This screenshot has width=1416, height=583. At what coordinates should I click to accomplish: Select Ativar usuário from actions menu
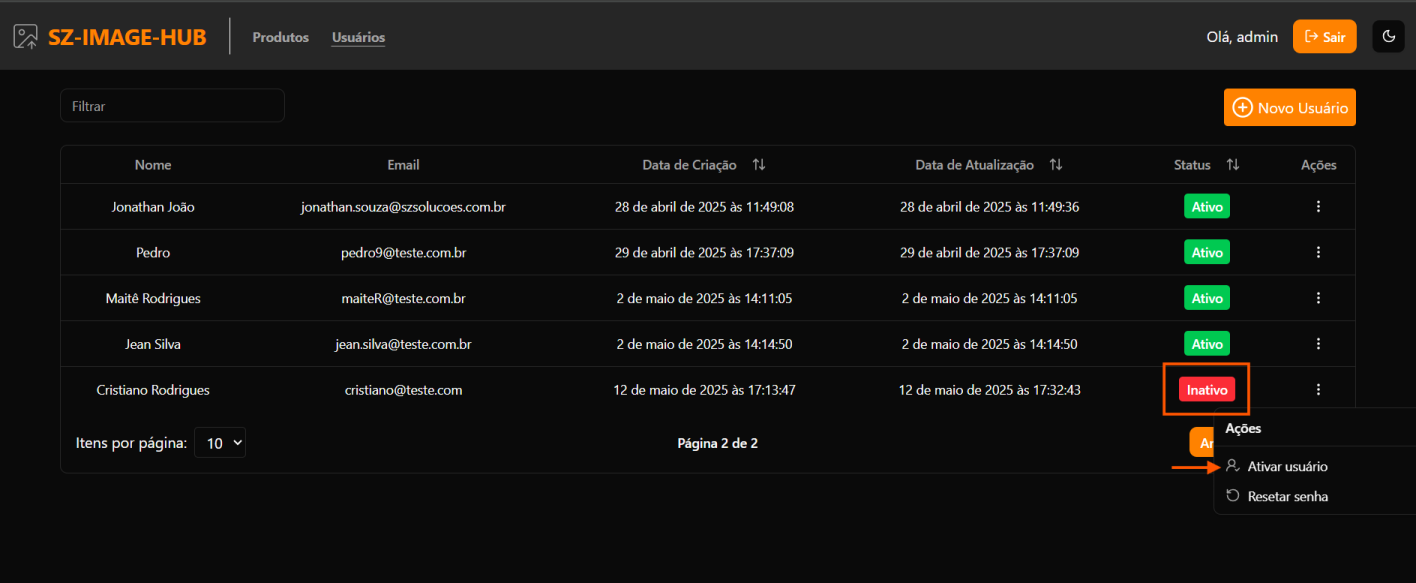coord(1287,467)
